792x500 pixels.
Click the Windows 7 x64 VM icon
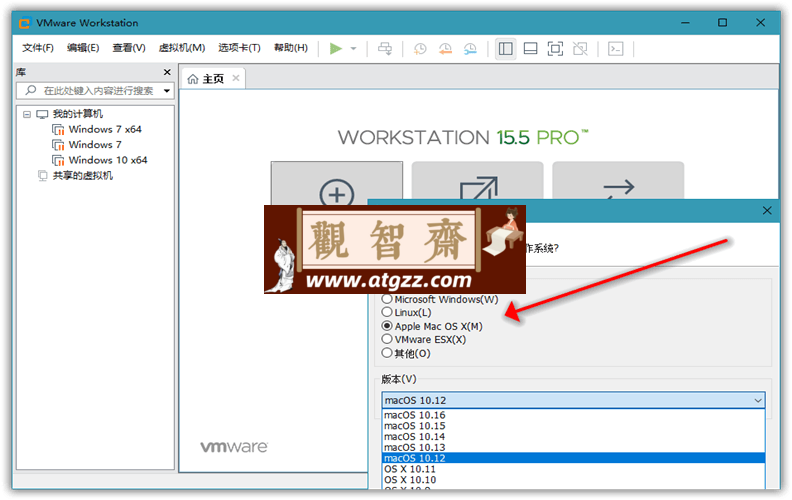[59, 130]
